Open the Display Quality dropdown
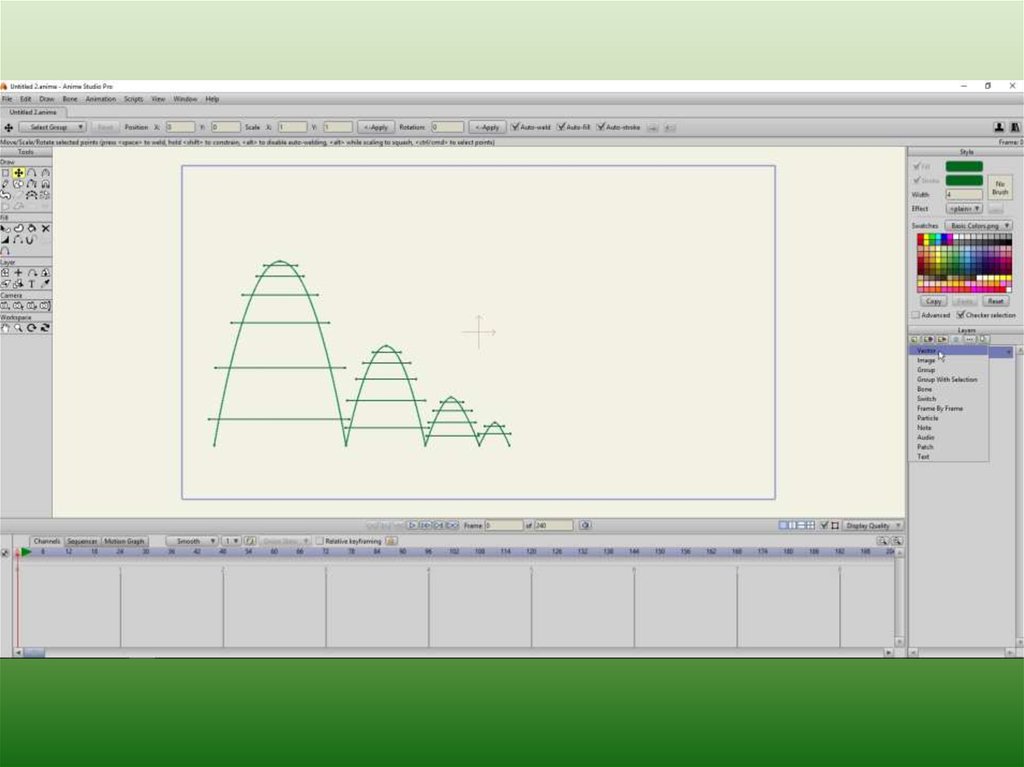Viewport: 1024px width, 767px height. (872, 525)
